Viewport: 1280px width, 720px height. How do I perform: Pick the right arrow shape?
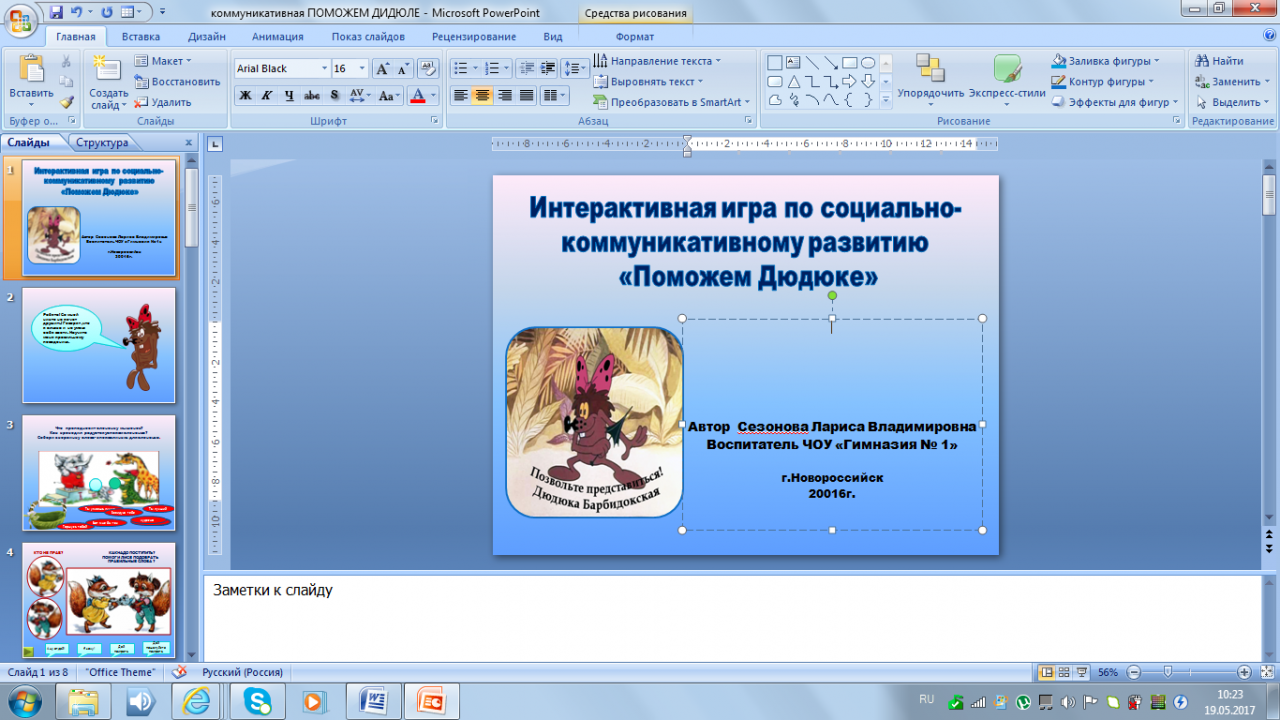849,81
